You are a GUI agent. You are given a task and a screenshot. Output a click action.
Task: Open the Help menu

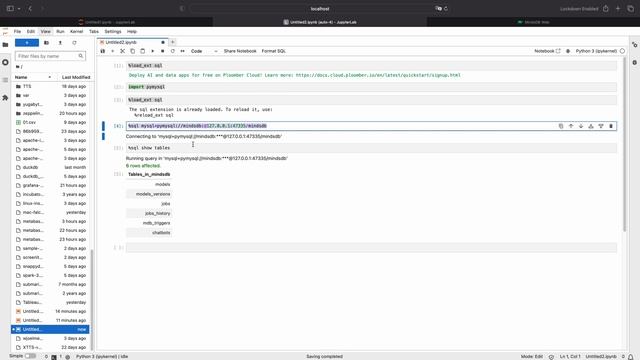click(x=131, y=31)
